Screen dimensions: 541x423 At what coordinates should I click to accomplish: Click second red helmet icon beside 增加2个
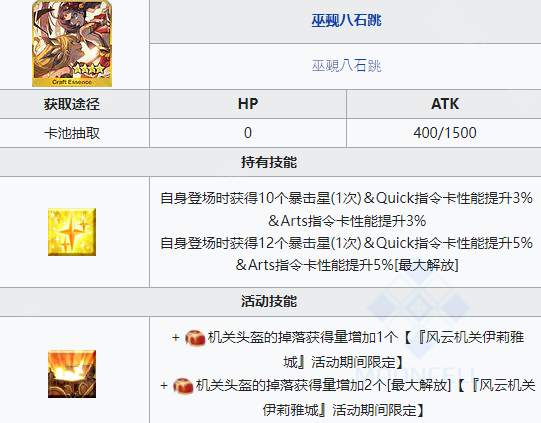(183, 386)
